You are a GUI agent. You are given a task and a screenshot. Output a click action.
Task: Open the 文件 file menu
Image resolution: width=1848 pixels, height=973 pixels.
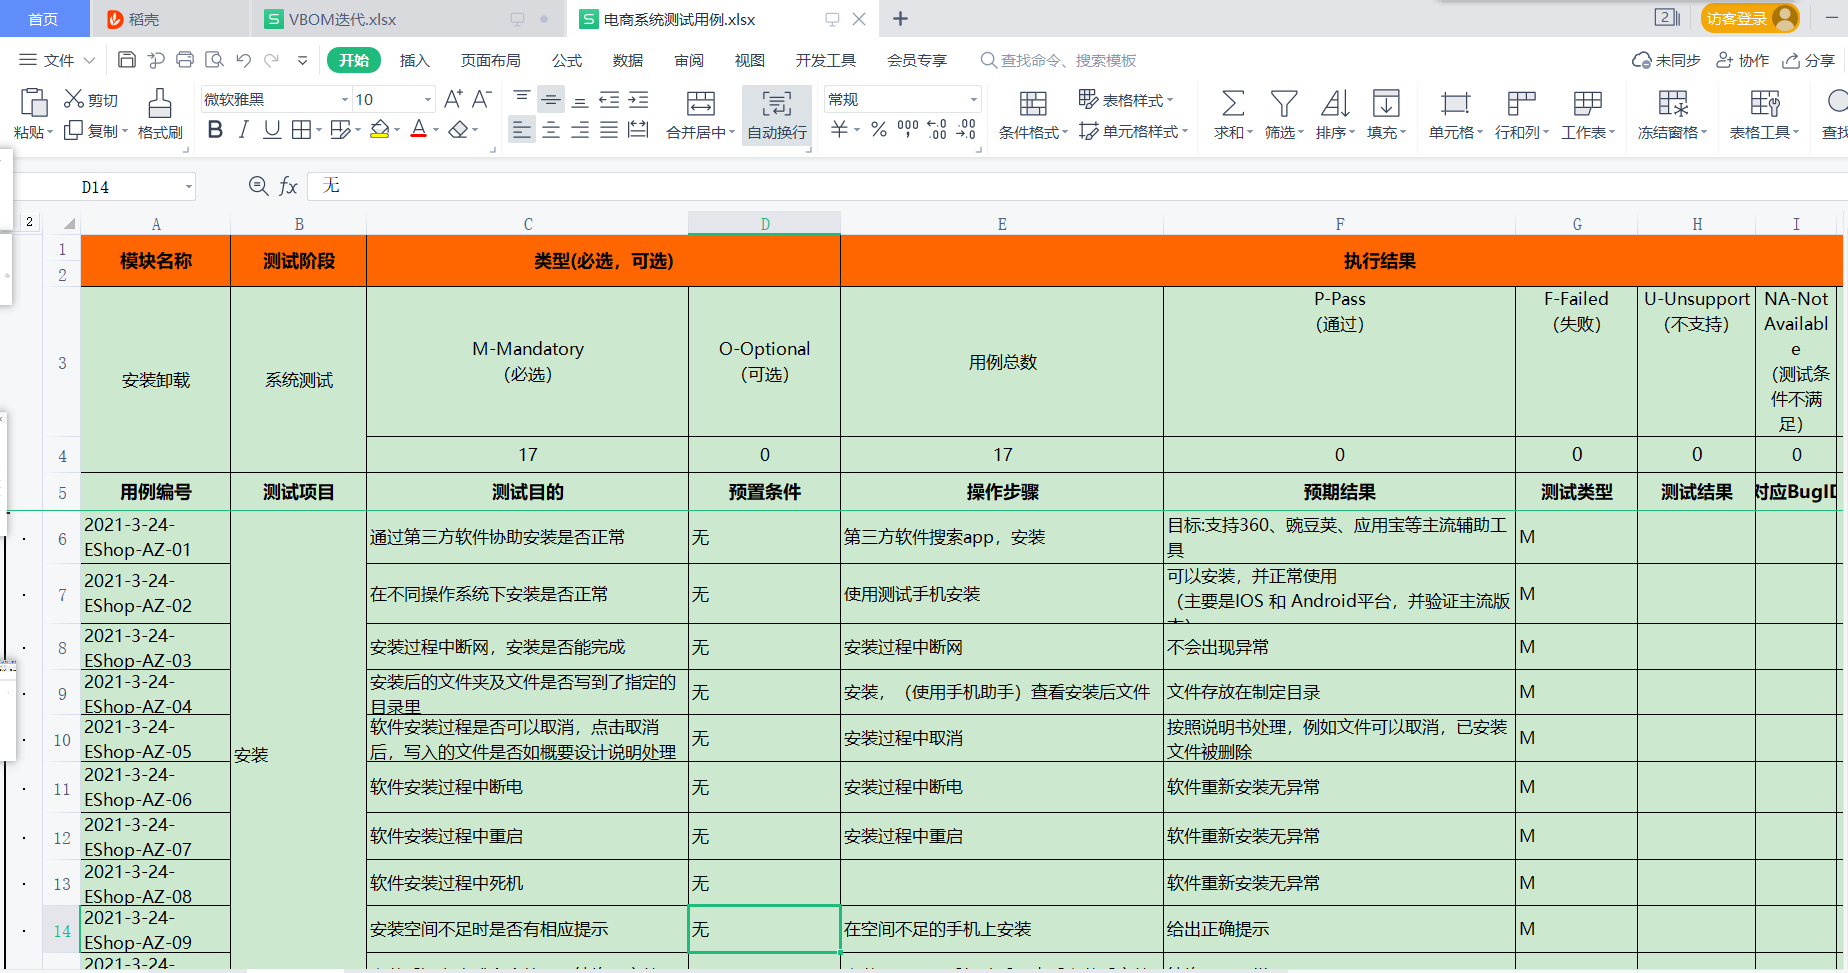click(57, 60)
